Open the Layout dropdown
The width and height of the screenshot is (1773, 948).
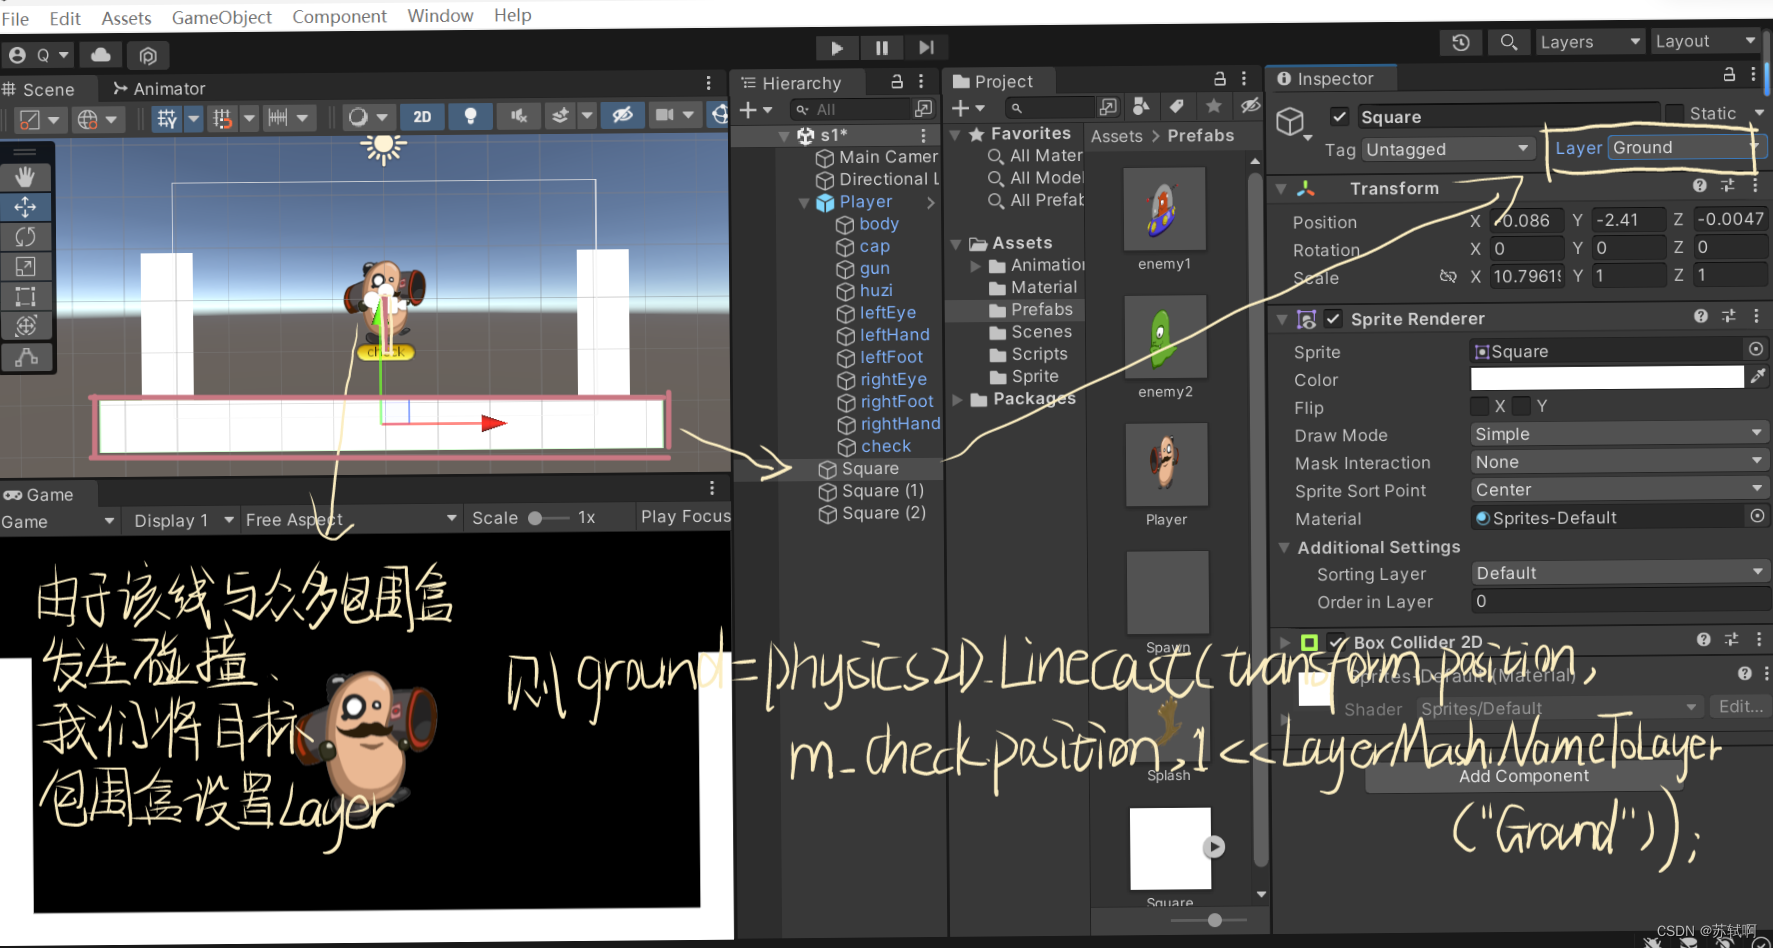[x=1706, y=41]
